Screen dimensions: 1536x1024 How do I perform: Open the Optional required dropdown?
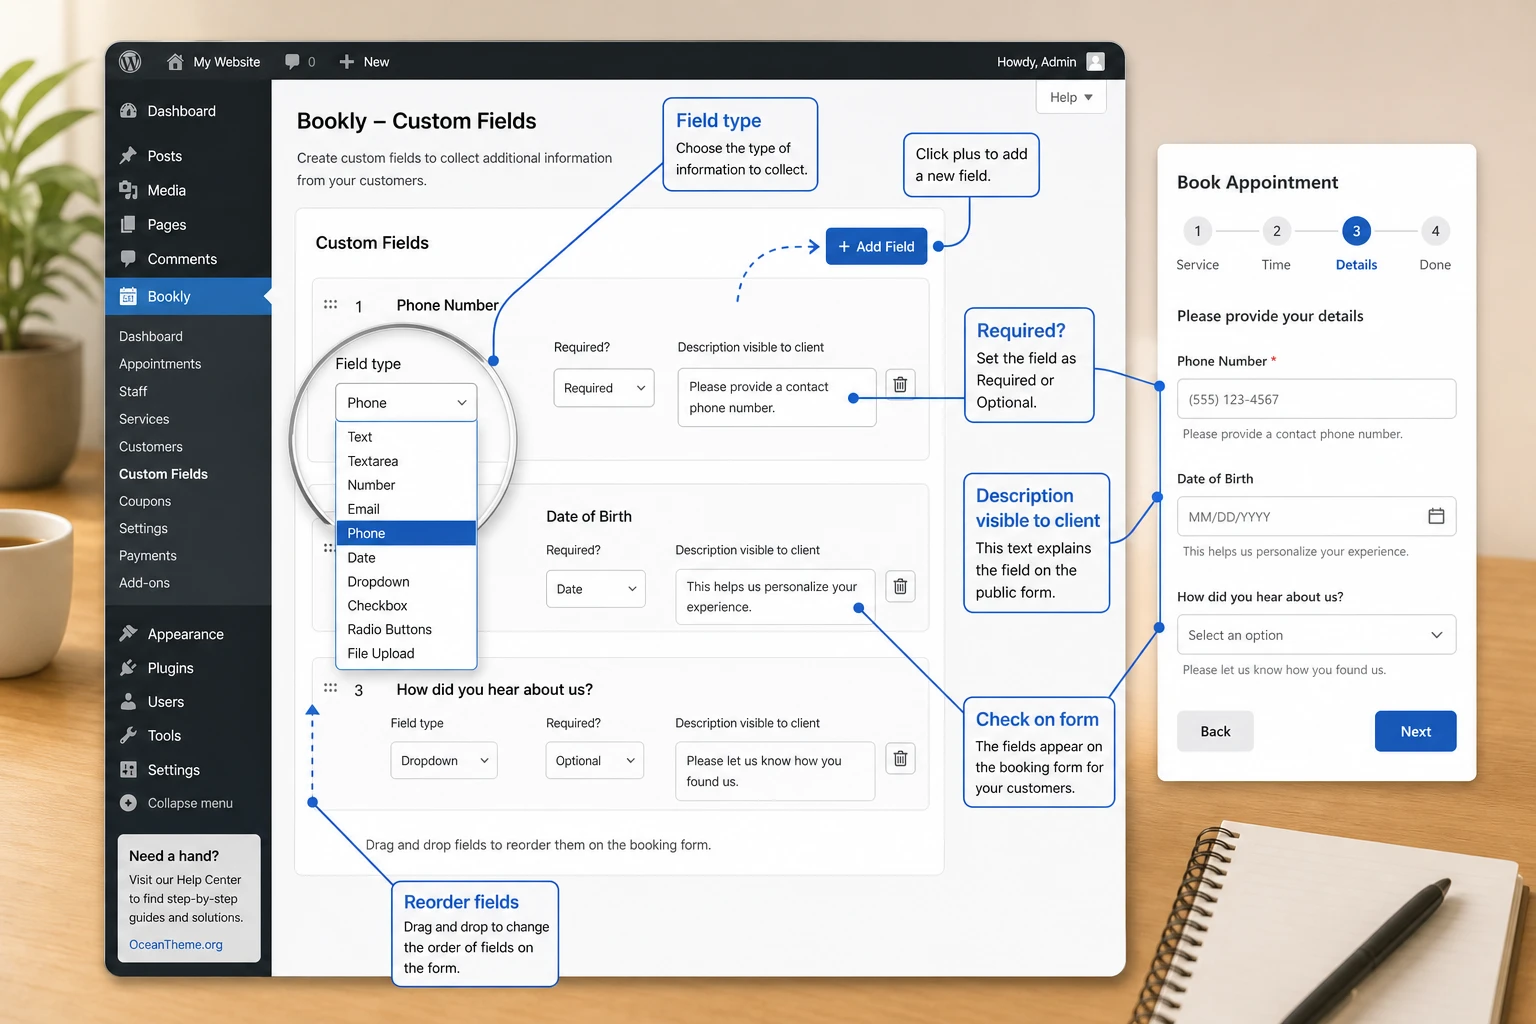pyautogui.click(x=595, y=761)
